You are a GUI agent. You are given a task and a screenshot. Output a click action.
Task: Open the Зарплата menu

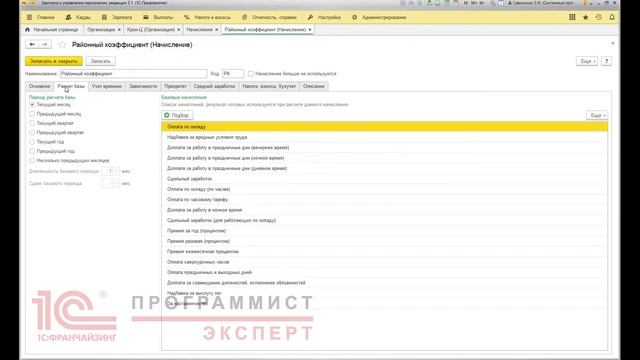tap(117, 18)
